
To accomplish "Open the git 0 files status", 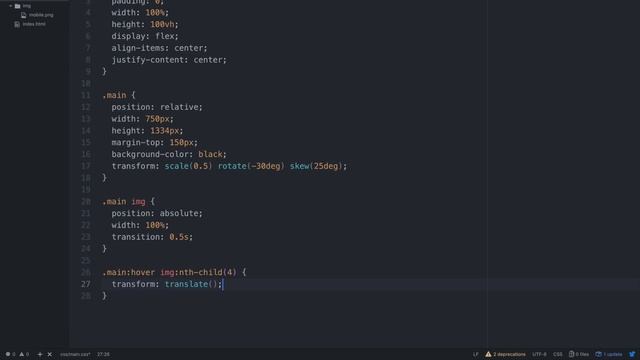I will 582,354.
